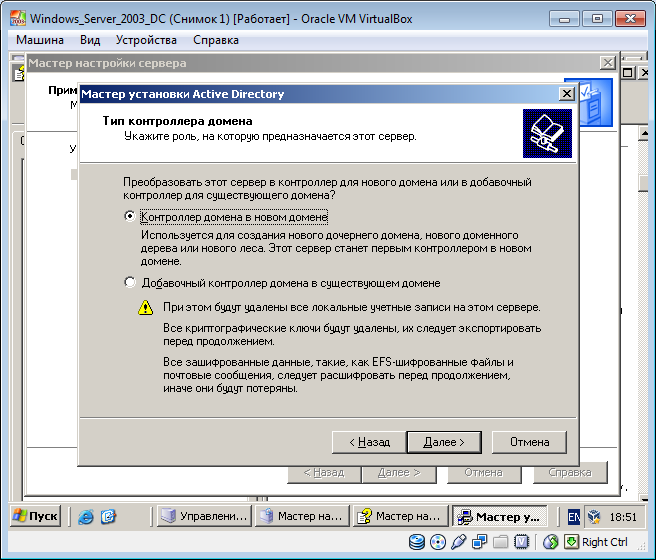Click disabled Далее button in server wizard
Screen dimensions: 656x560
click(x=399, y=473)
